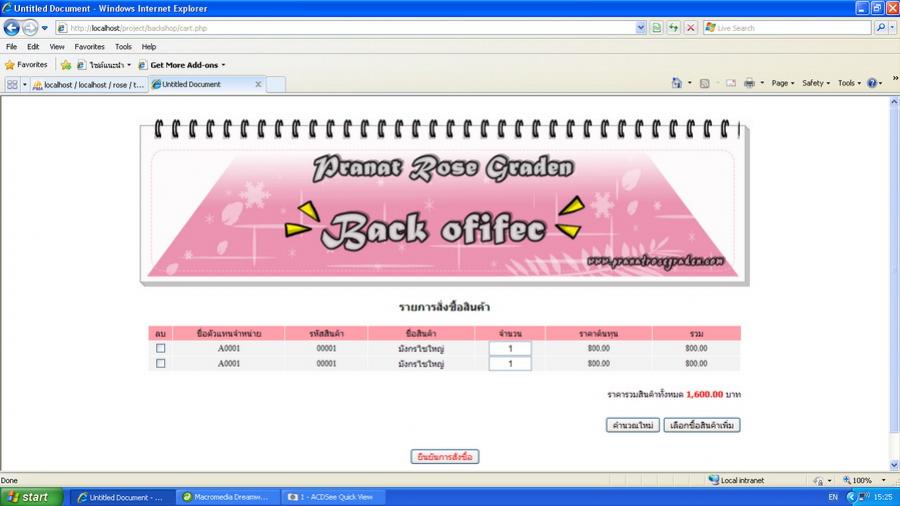Click the Pranat Rose Graden banner image
The width and height of the screenshot is (900, 506).
444,202
